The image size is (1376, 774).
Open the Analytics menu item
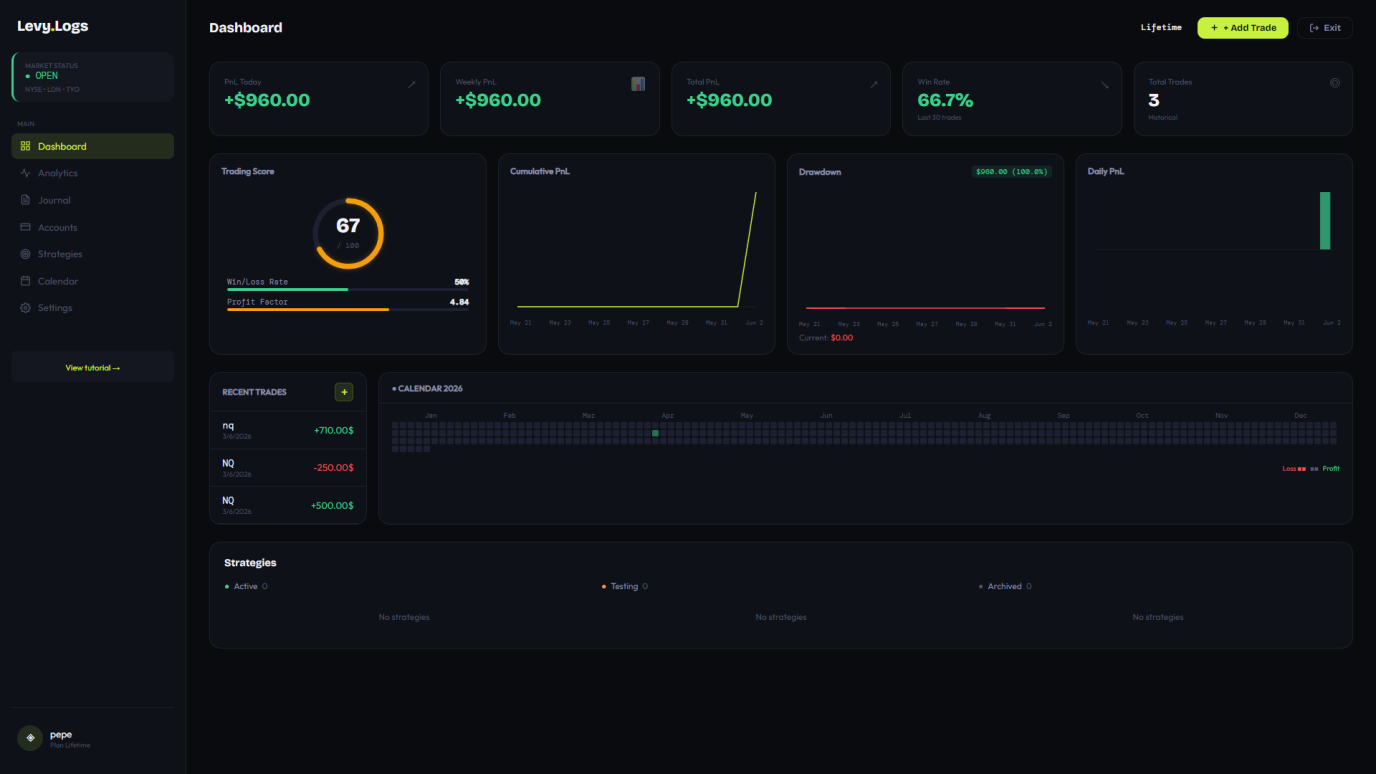(92, 173)
